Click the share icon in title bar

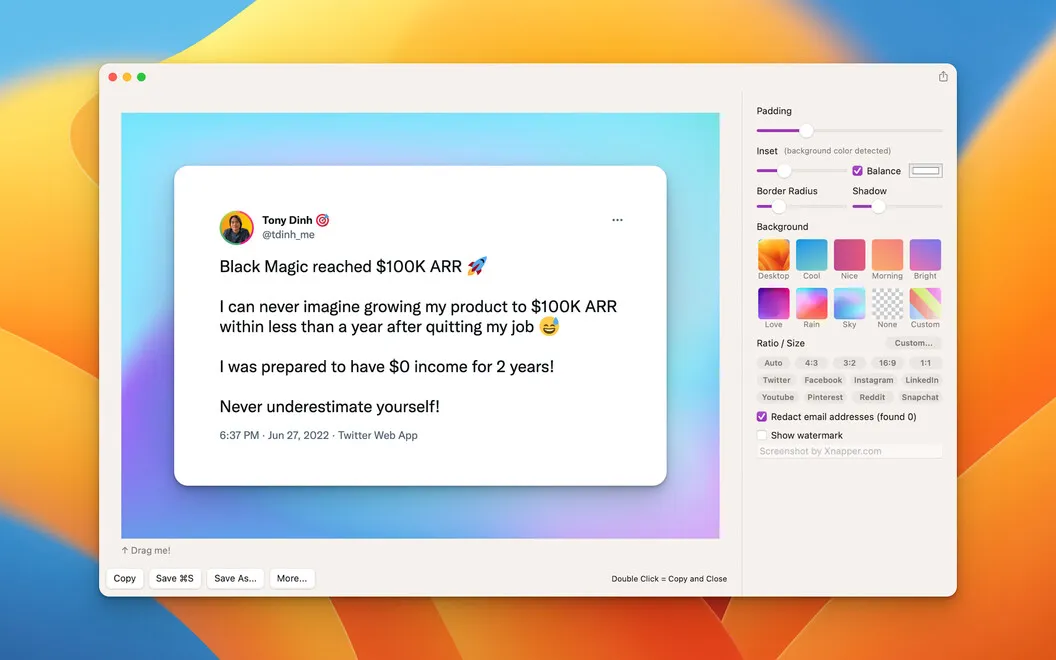coord(943,76)
